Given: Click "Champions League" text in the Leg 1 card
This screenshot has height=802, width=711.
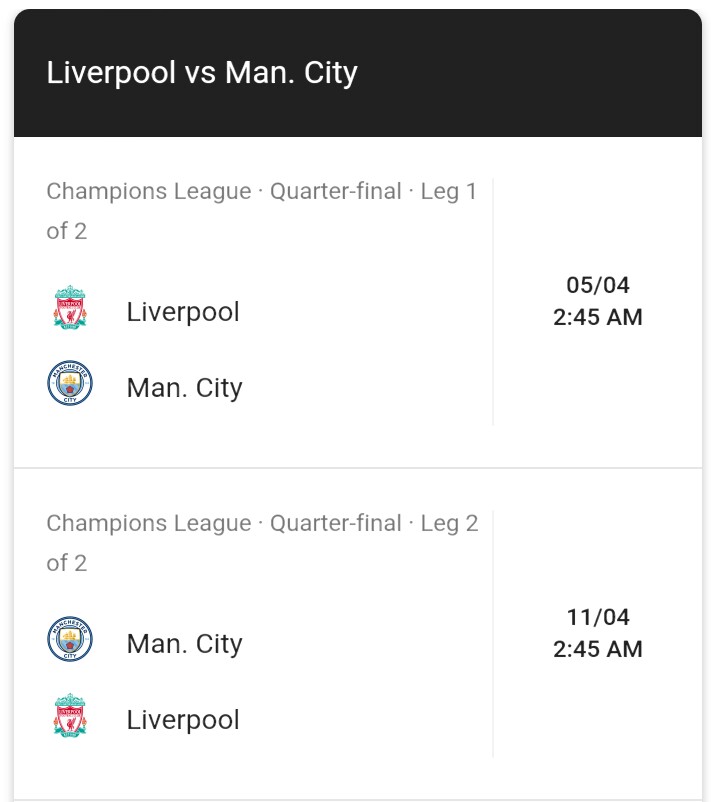Looking at the screenshot, I should click(x=149, y=191).
